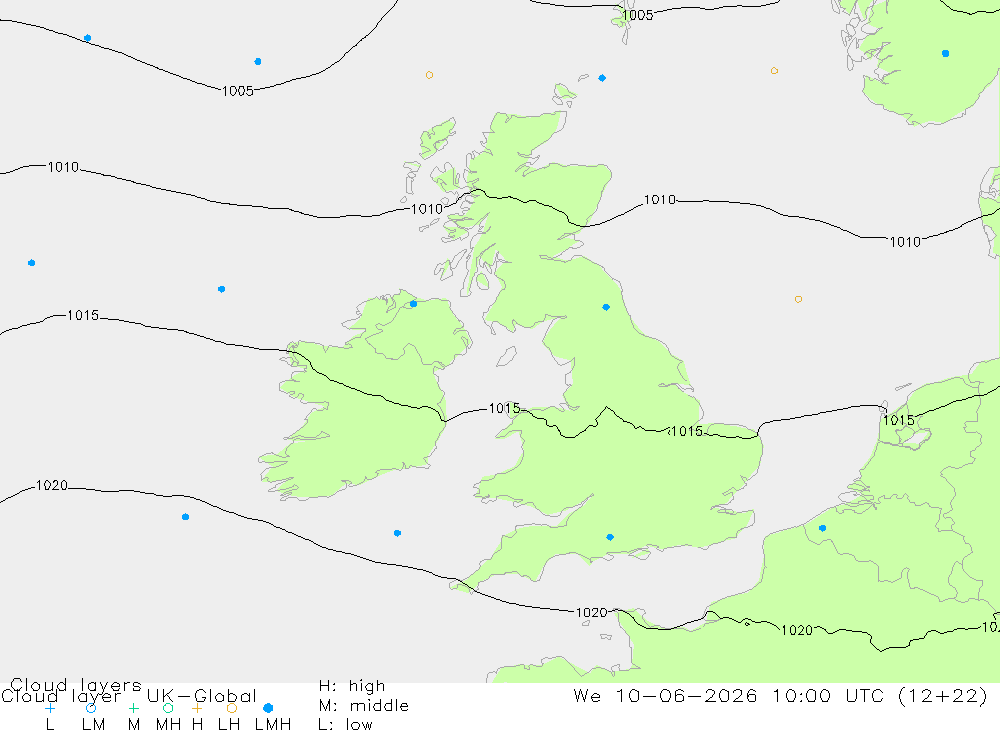Click the '10:00 UTC' time text
Screen dimensions: 1000x733
(x=828, y=695)
